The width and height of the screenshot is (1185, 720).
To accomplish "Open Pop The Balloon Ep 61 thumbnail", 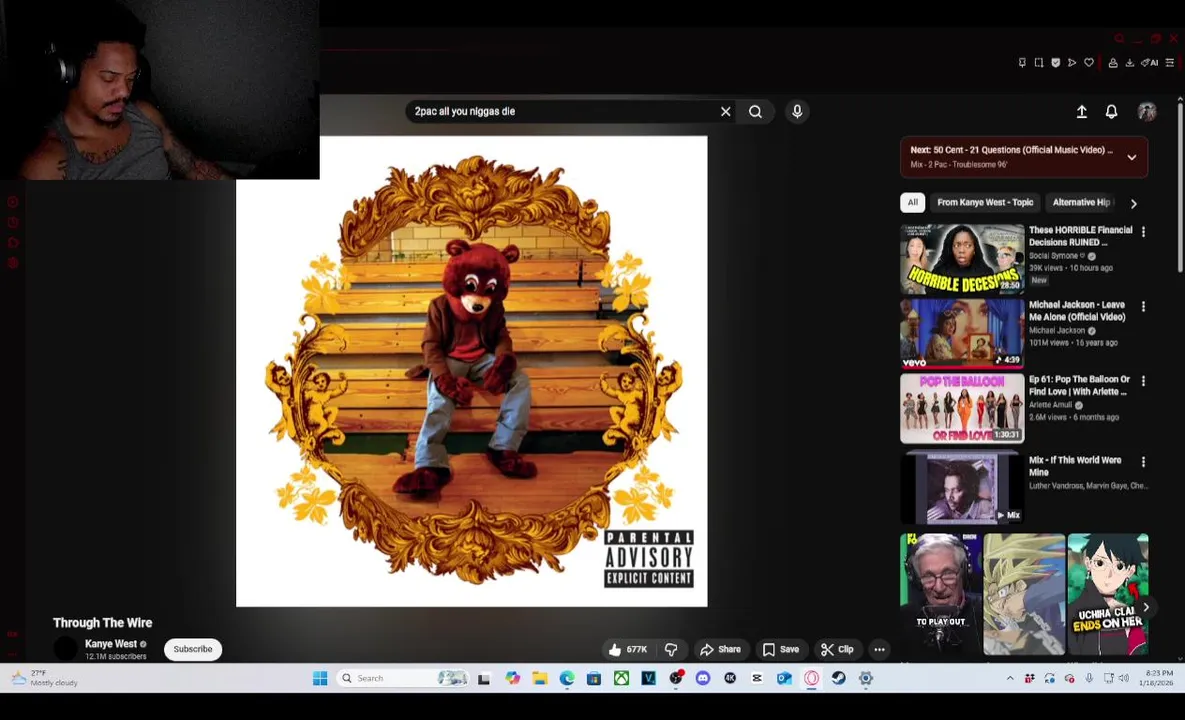I will [961, 408].
